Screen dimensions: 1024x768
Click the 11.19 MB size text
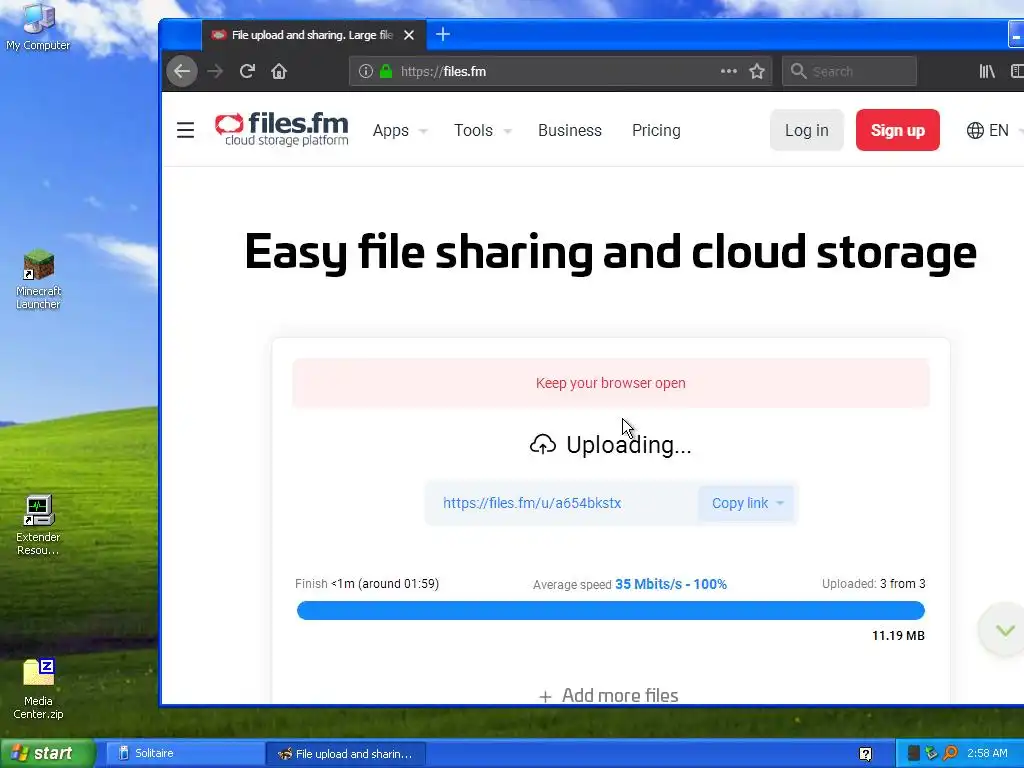tap(898, 636)
